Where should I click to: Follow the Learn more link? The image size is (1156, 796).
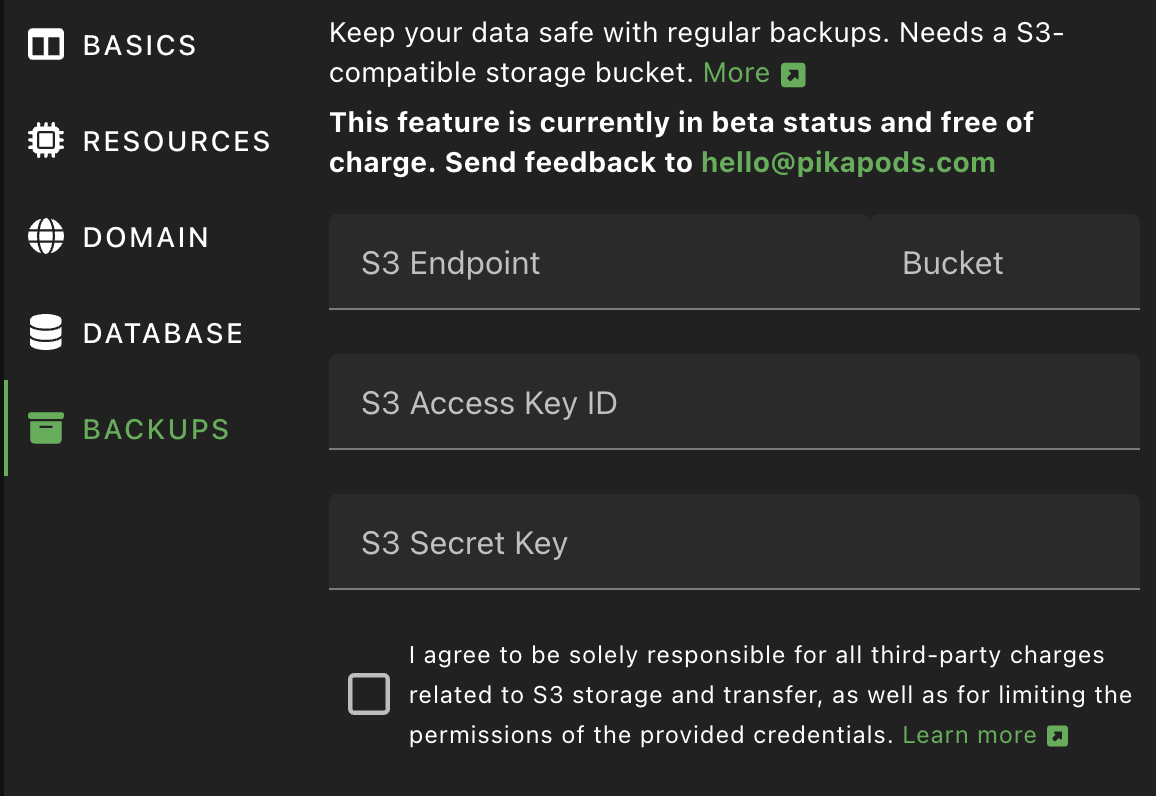tap(969, 735)
